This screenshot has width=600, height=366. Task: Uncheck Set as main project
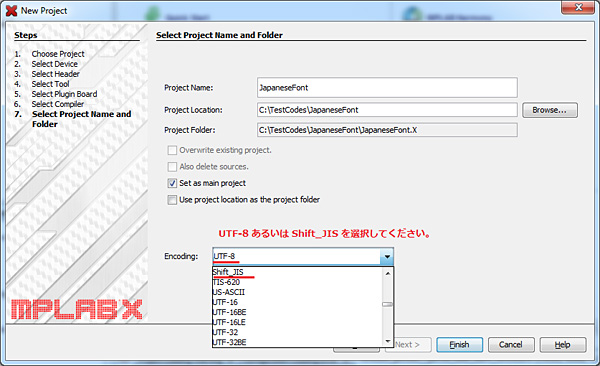coord(172,183)
